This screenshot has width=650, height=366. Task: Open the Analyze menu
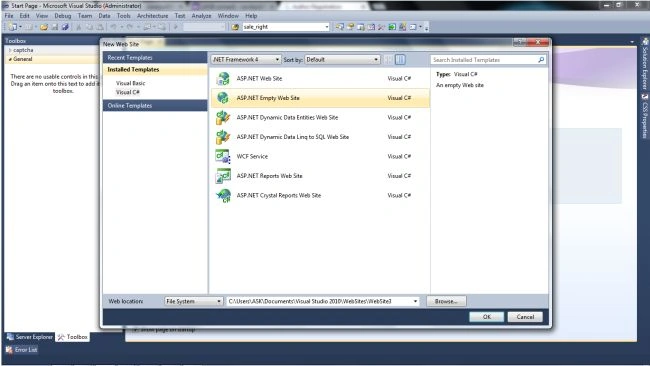point(201,16)
